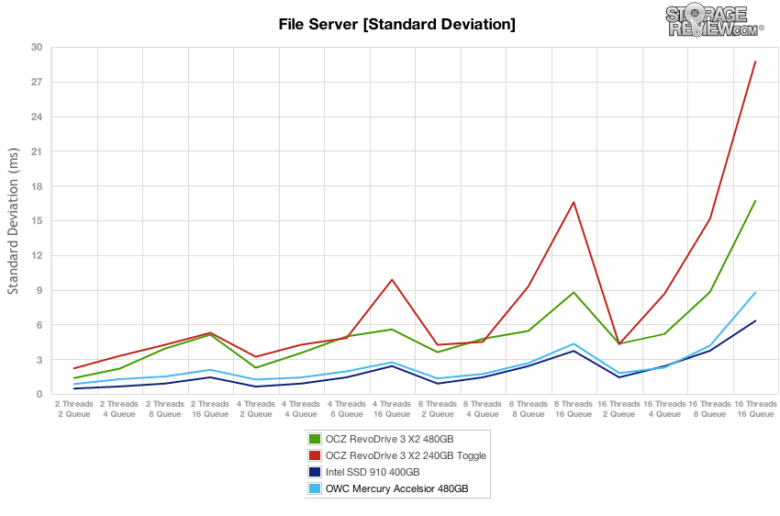Click the '8 Threads 2 Queue' axis label
This screenshot has height=516, width=780.
coord(437,409)
